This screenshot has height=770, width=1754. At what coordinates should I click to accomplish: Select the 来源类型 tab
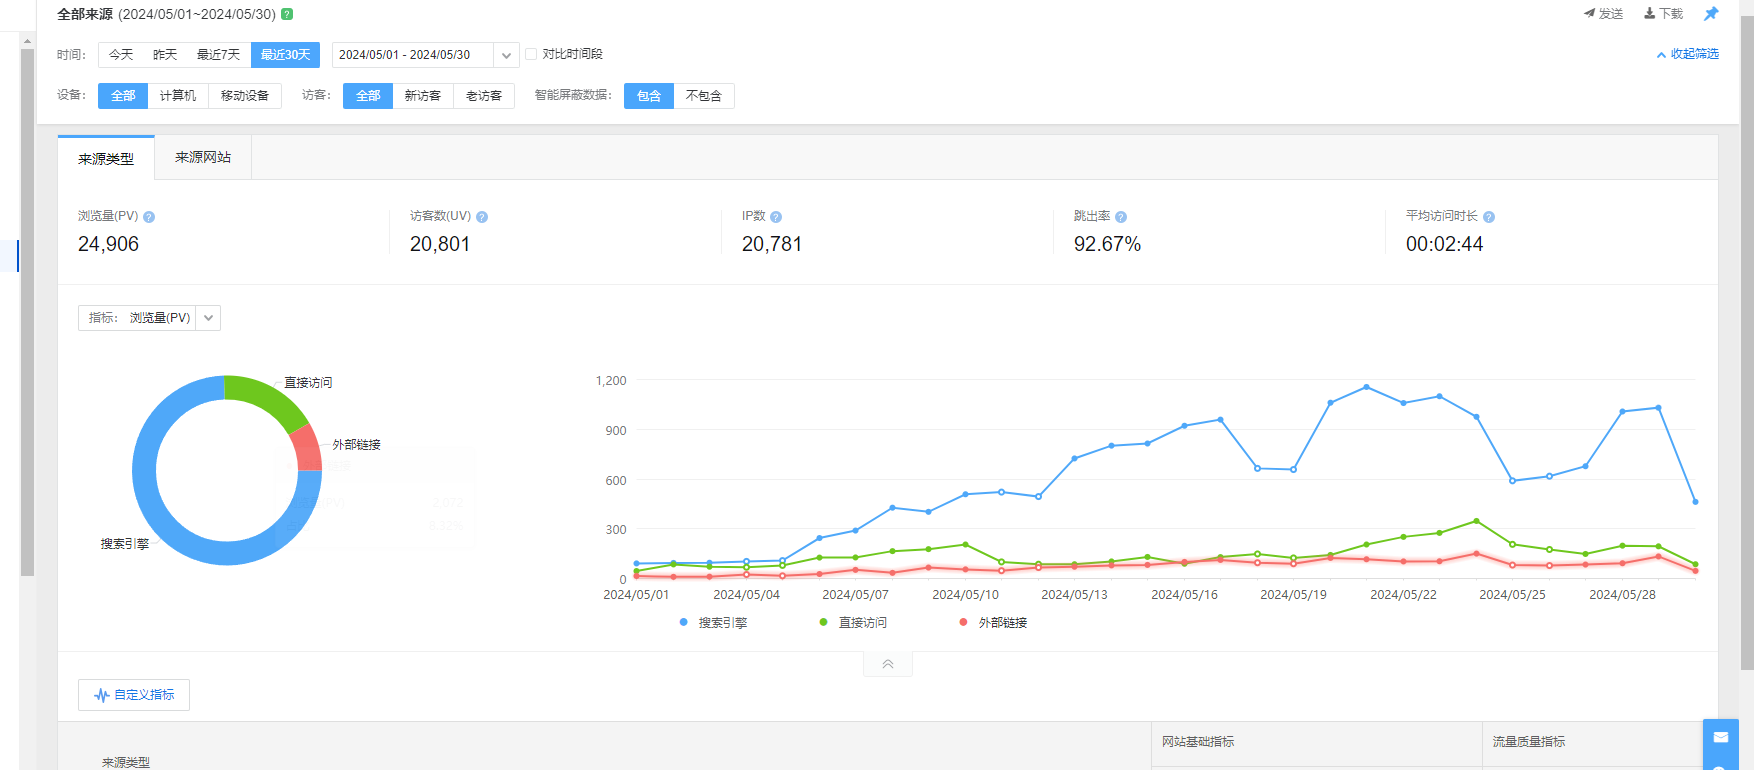pos(106,159)
